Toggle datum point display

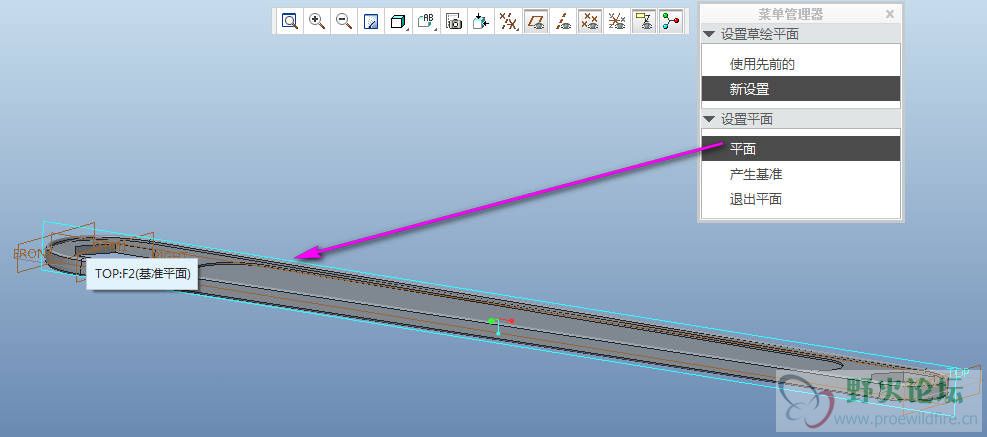point(590,21)
